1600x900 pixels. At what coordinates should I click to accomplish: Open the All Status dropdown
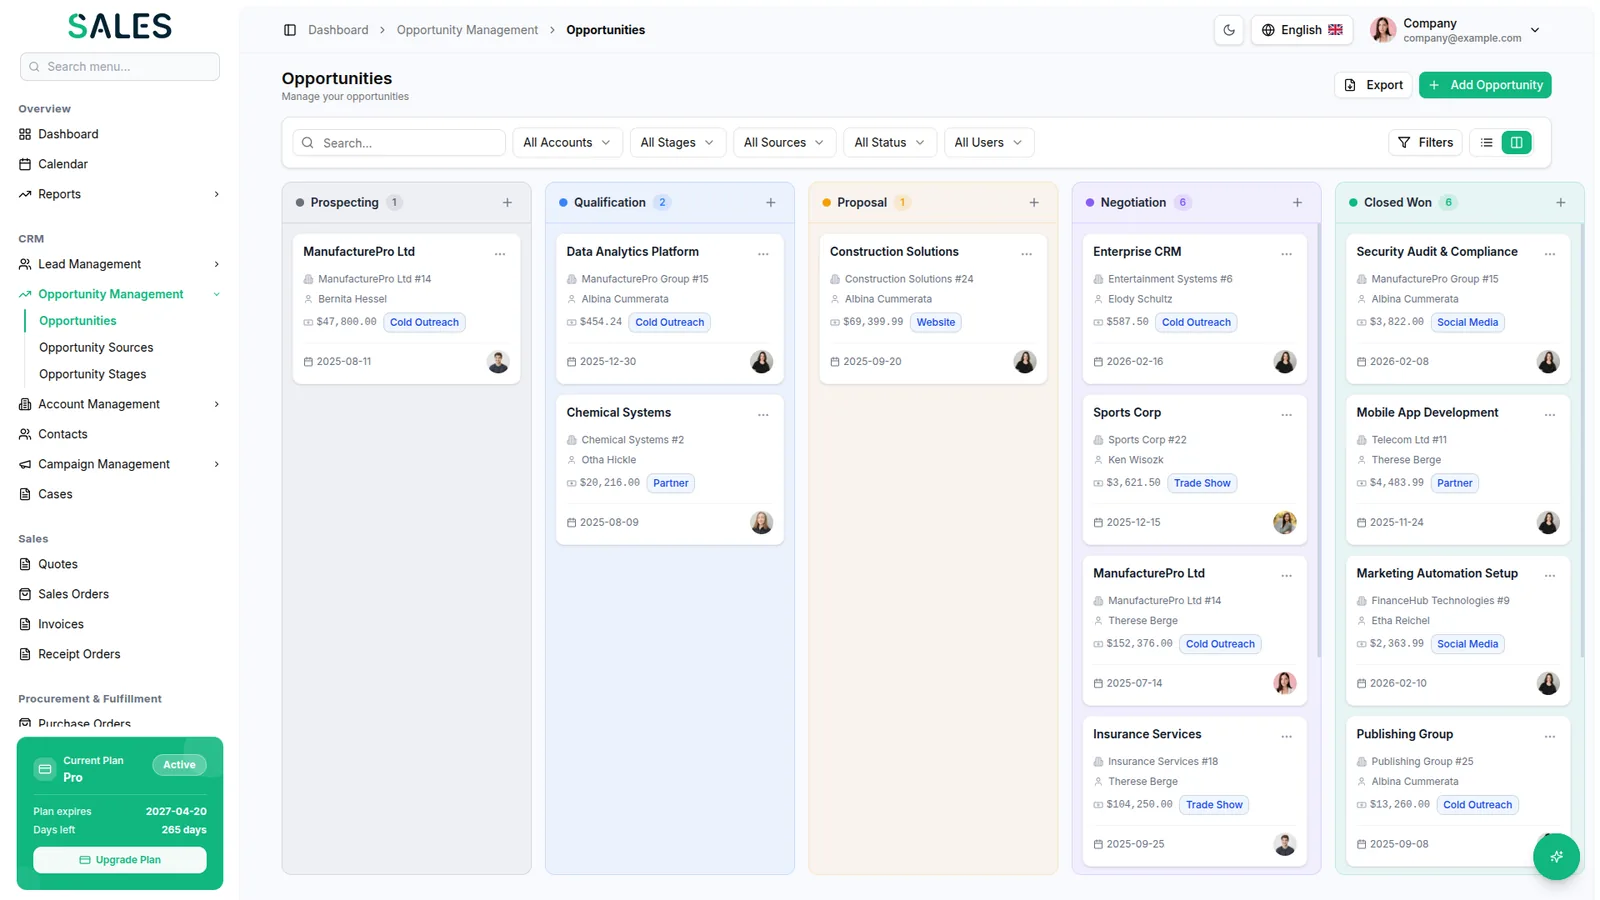[x=889, y=143]
